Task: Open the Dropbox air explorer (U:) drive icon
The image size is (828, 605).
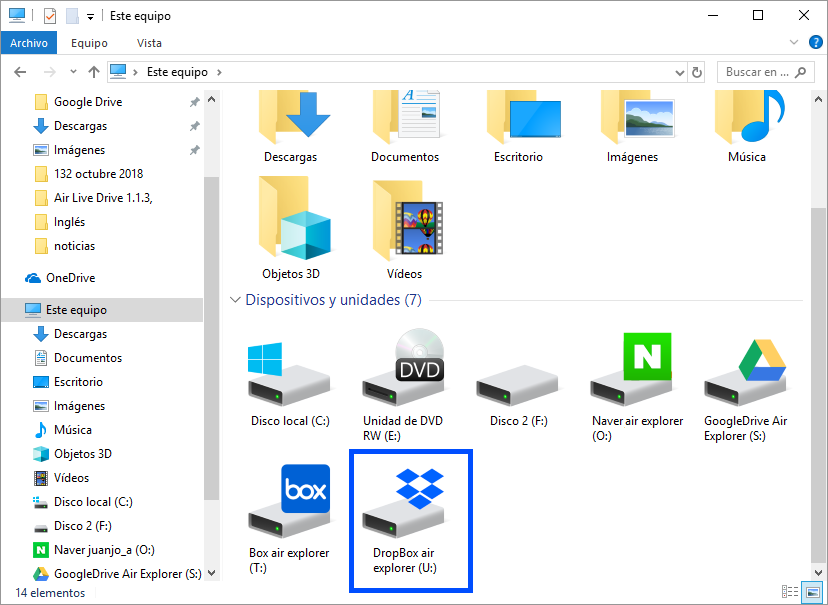Action: [405, 503]
